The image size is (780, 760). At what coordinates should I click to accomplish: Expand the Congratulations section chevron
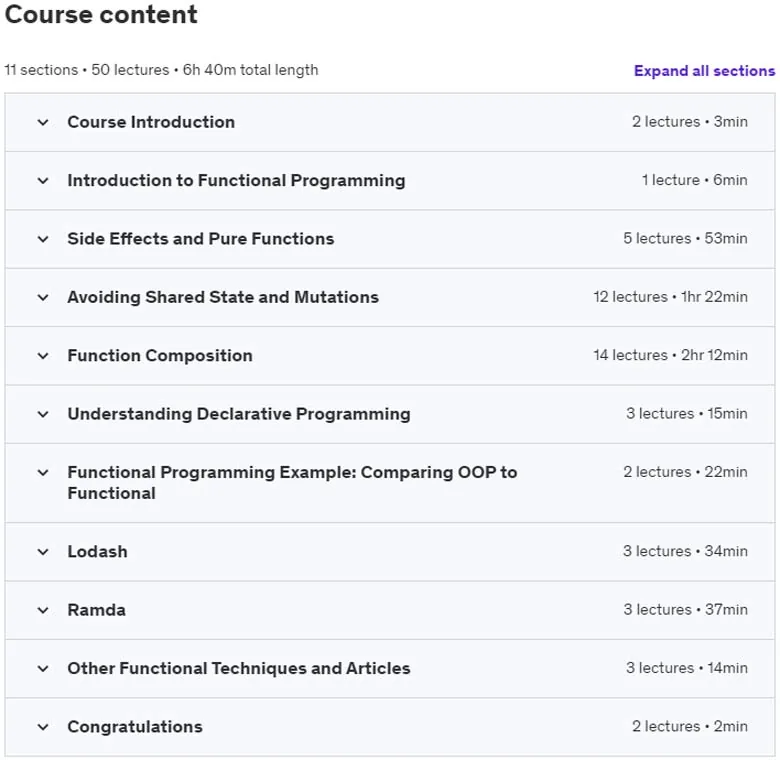[43, 727]
